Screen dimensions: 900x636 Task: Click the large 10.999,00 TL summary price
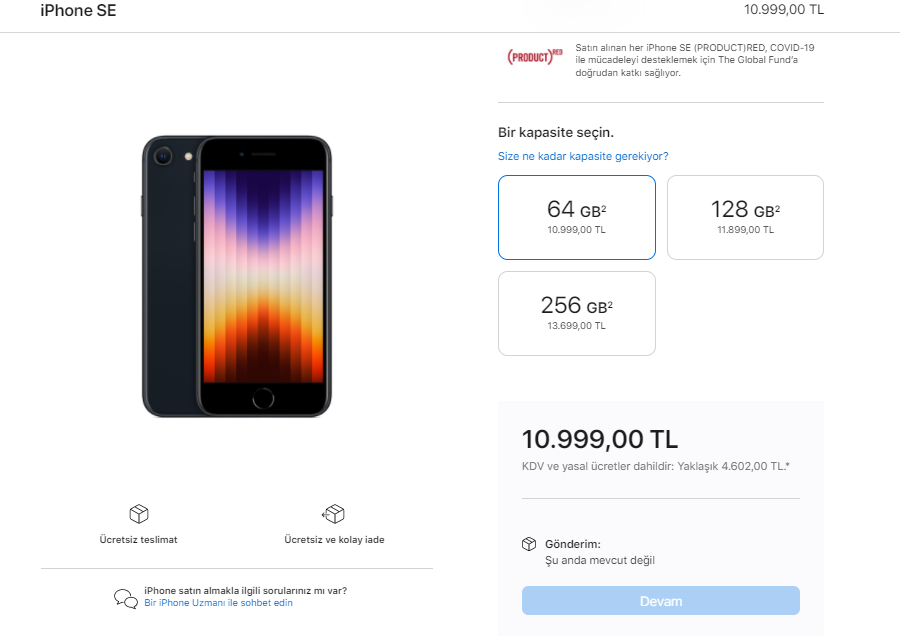600,439
